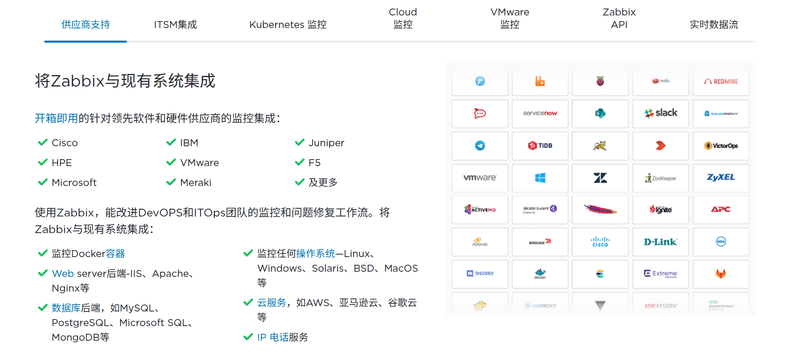This screenshot has height=361, width=800.
Task: Switch to the Cloud 监控 tab
Action: tap(403, 18)
